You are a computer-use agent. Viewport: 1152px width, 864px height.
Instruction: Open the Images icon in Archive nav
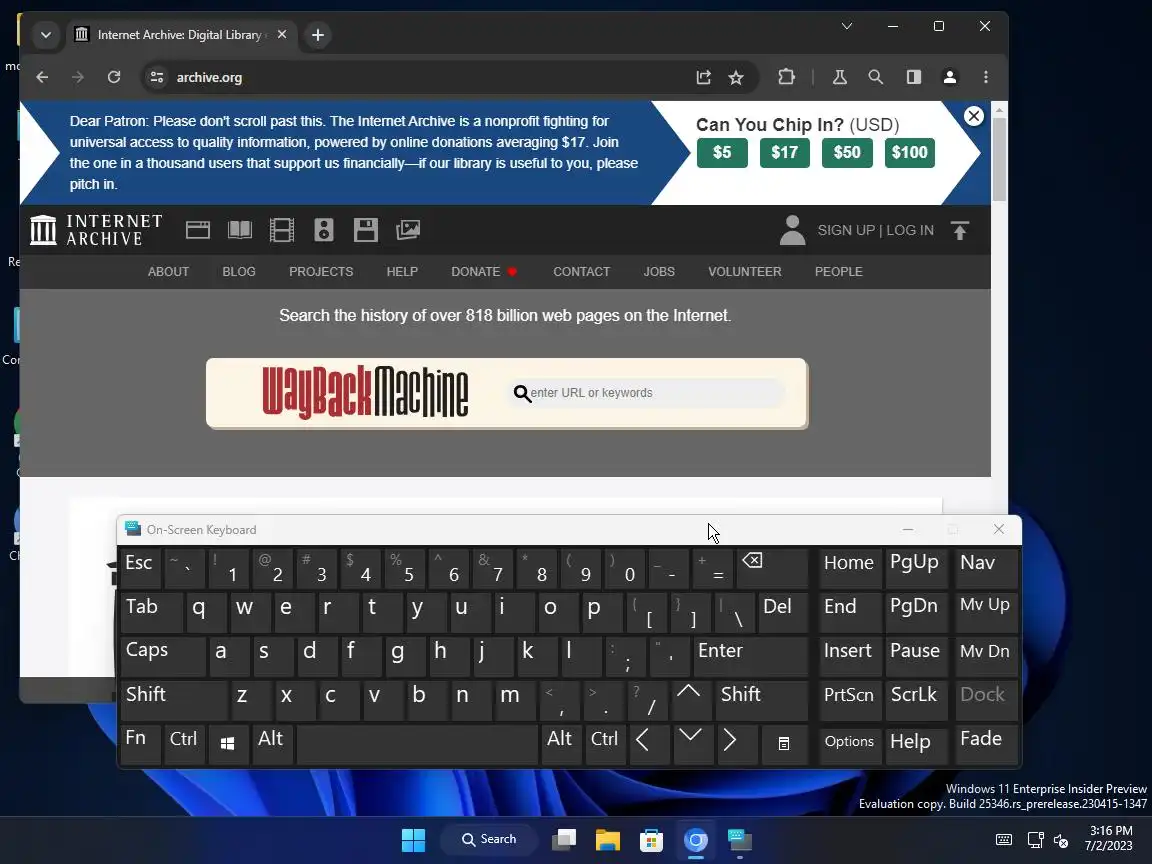408,230
